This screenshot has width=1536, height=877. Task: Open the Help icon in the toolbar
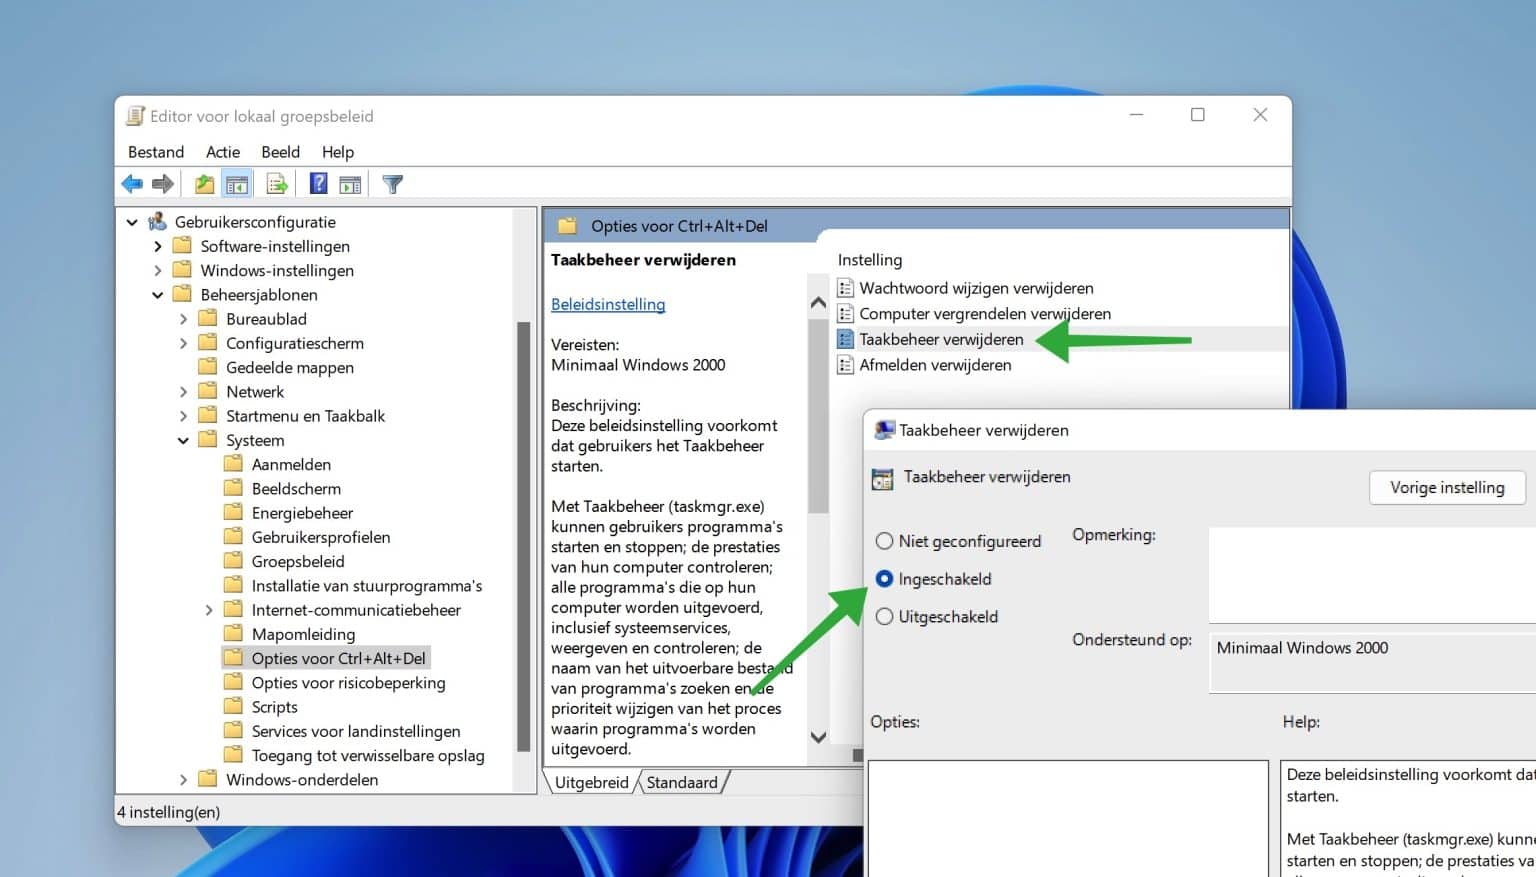318,183
